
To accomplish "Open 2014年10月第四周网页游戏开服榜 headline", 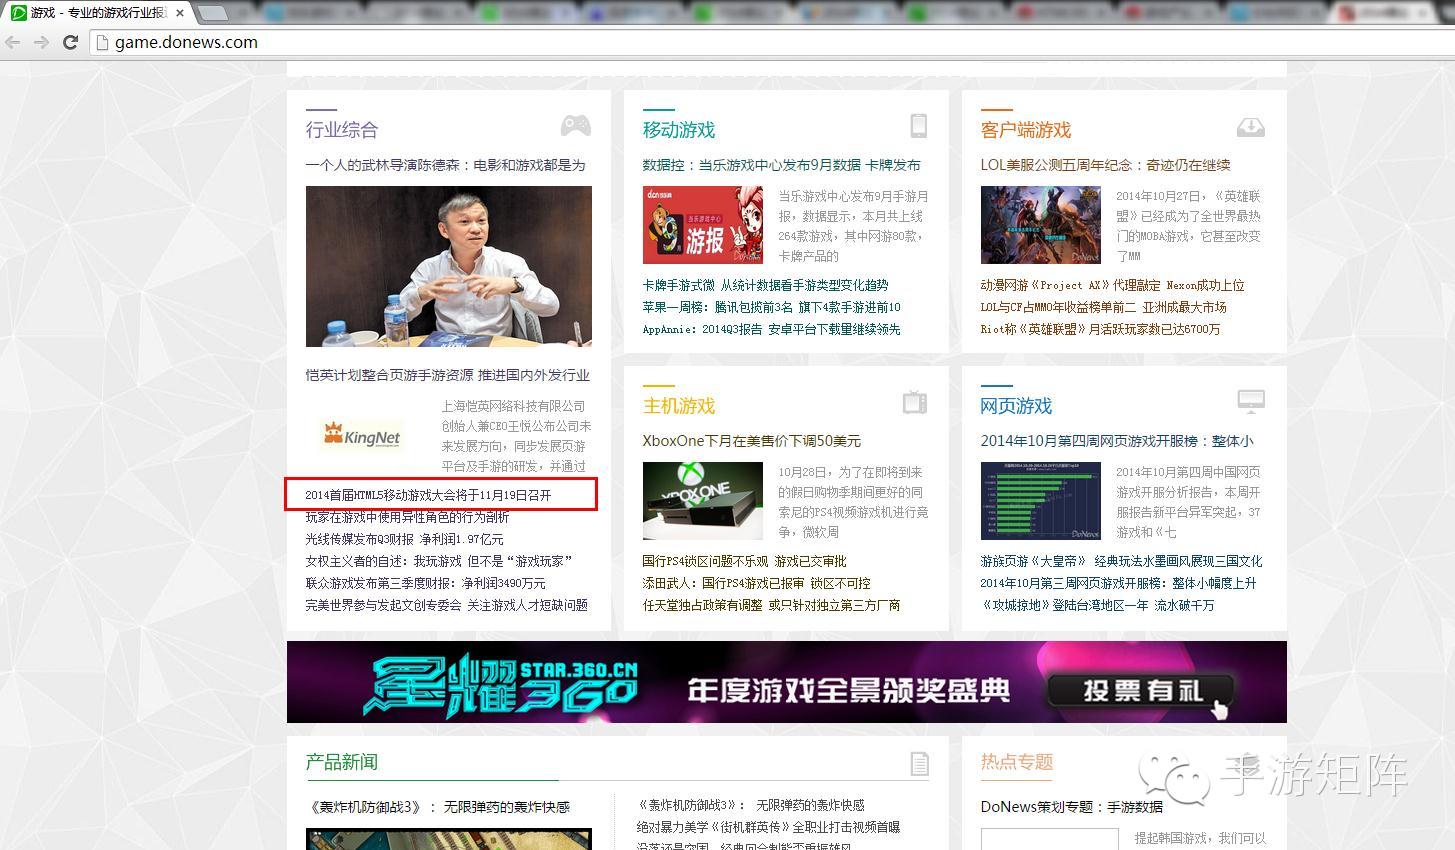I will coord(1117,441).
